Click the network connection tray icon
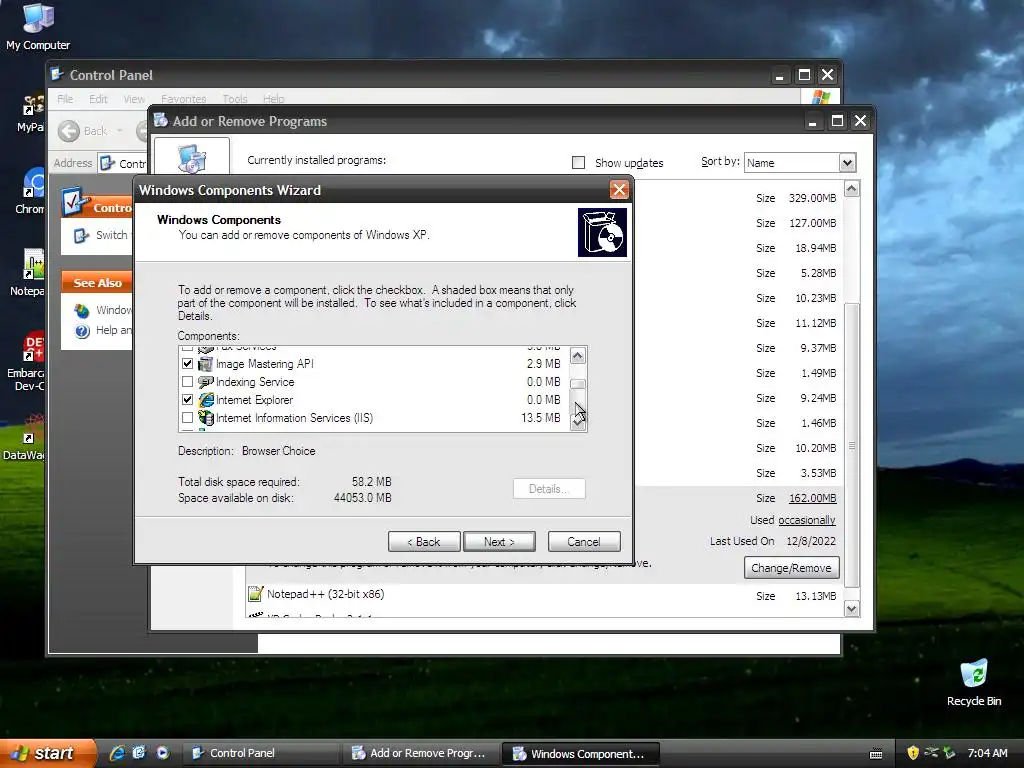Image resolution: width=1024 pixels, height=768 pixels. (931, 753)
